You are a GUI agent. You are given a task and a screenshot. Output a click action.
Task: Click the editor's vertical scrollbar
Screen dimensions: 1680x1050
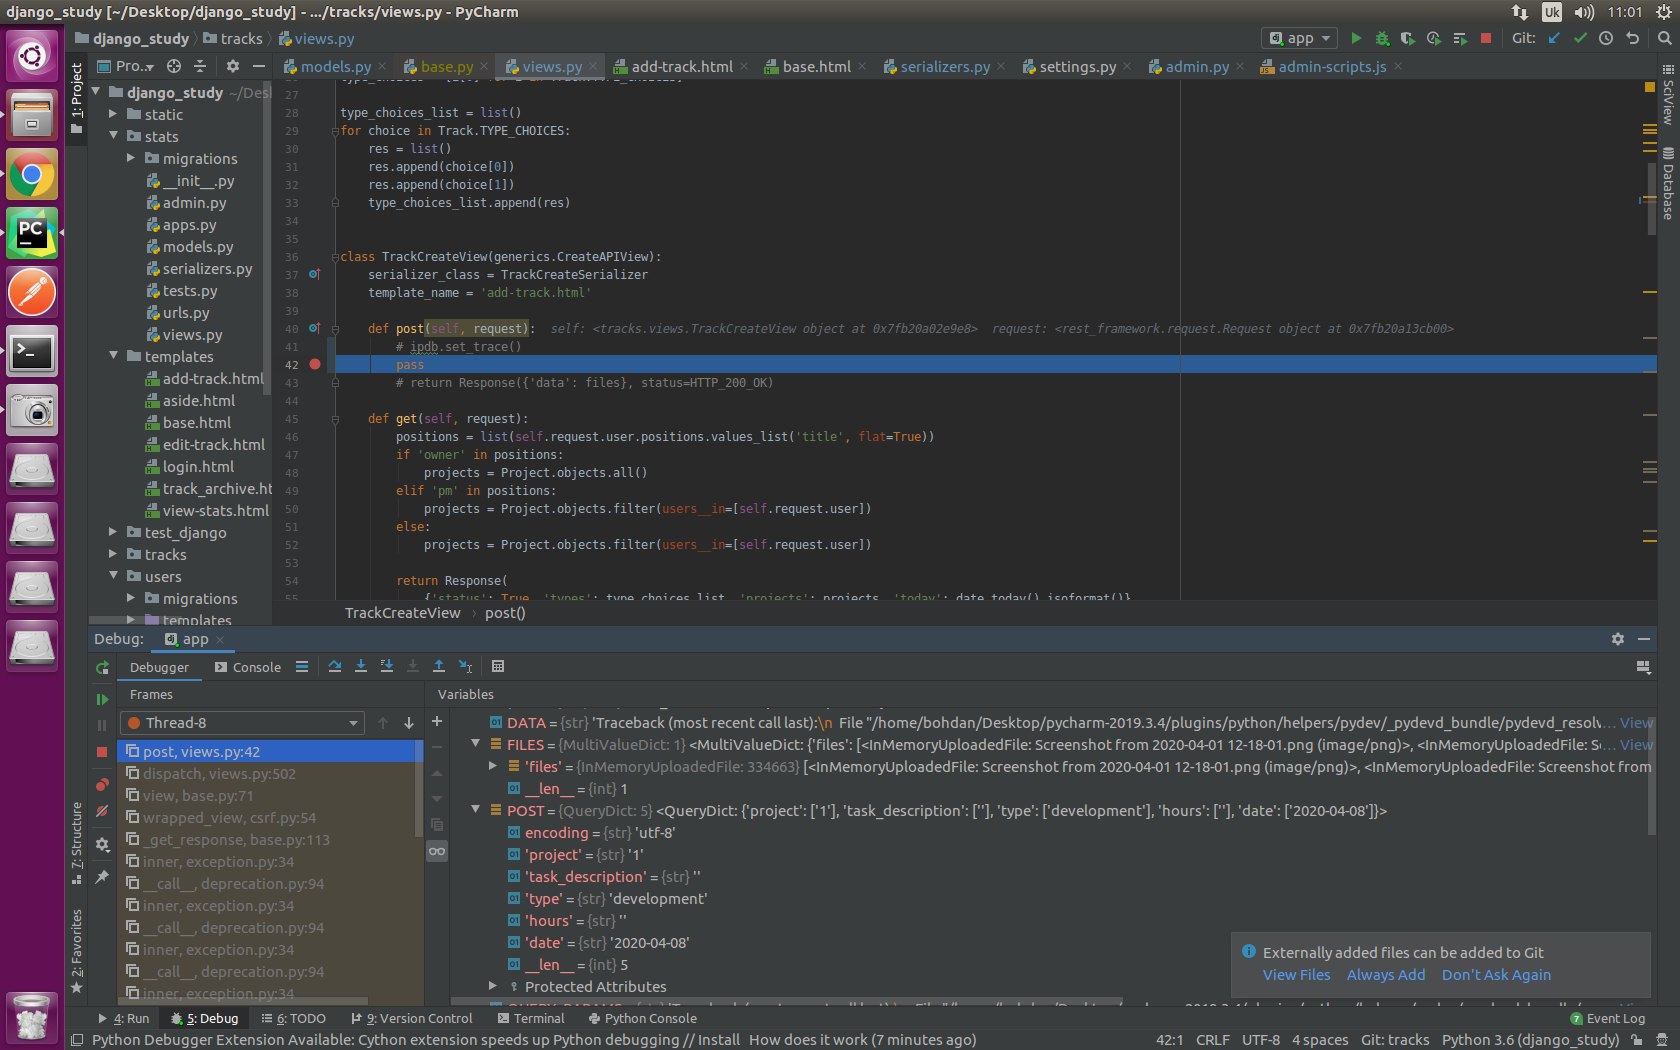pyautogui.click(x=1651, y=199)
